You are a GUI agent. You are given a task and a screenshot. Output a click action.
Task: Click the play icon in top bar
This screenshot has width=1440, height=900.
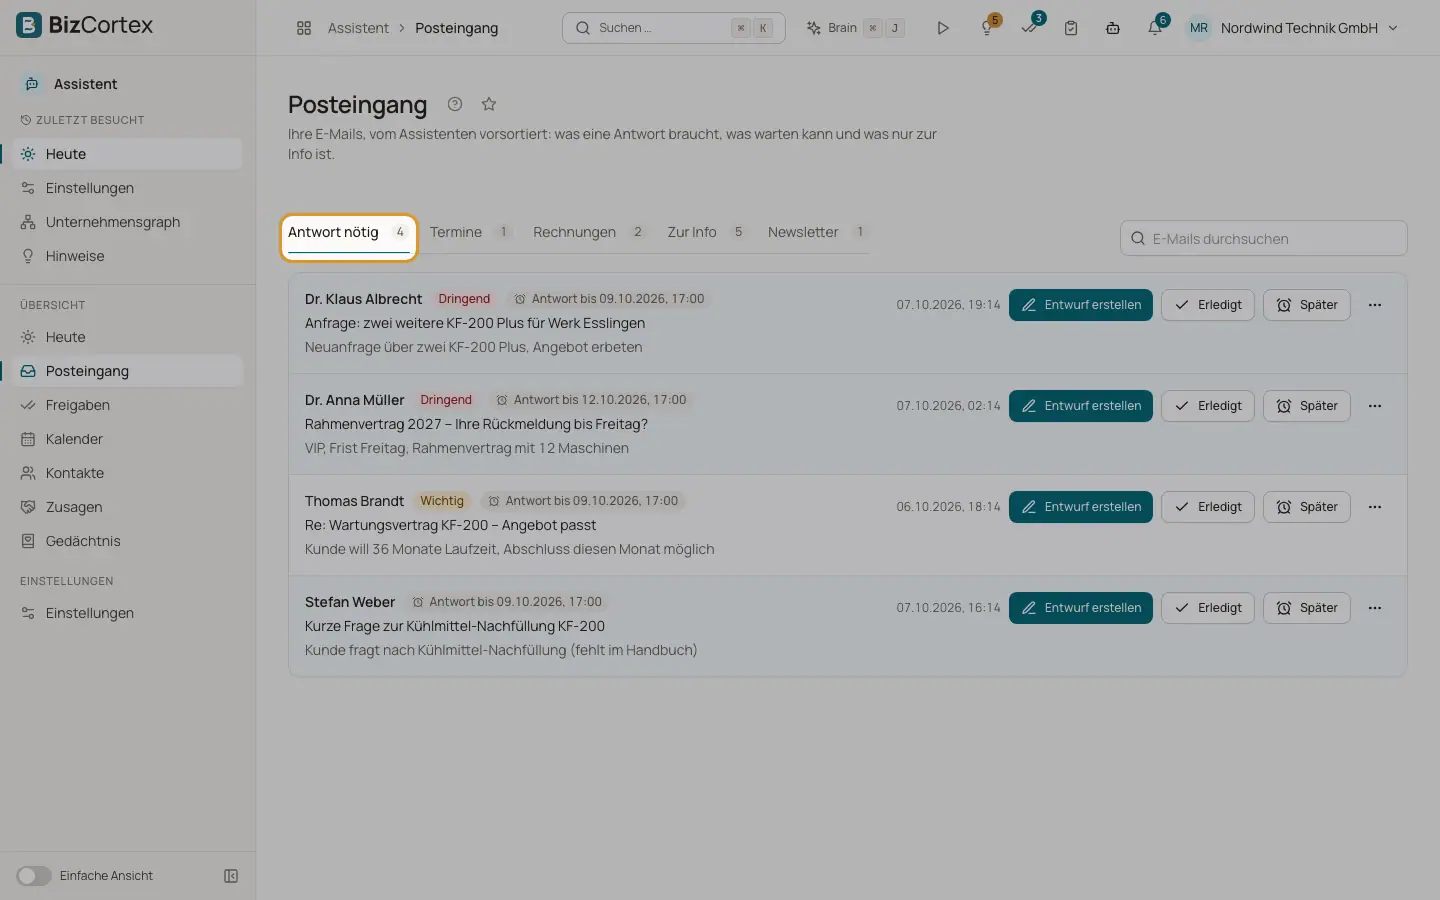click(x=942, y=28)
